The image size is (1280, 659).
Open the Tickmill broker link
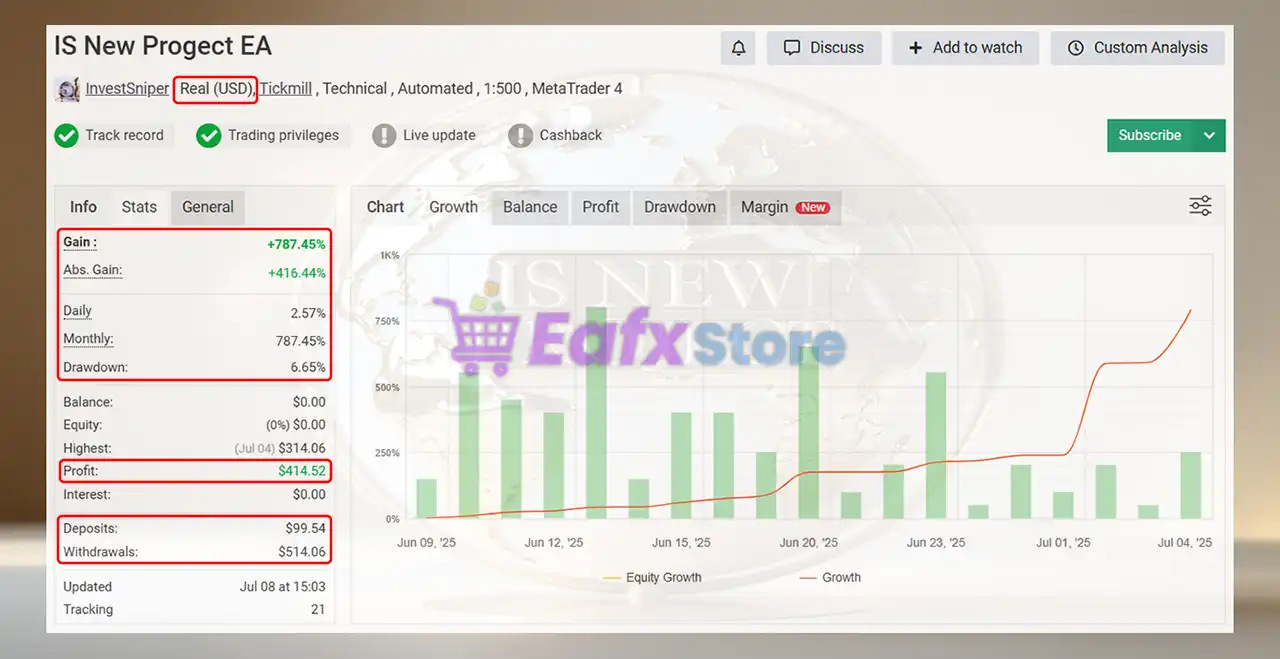click(286, 89)
